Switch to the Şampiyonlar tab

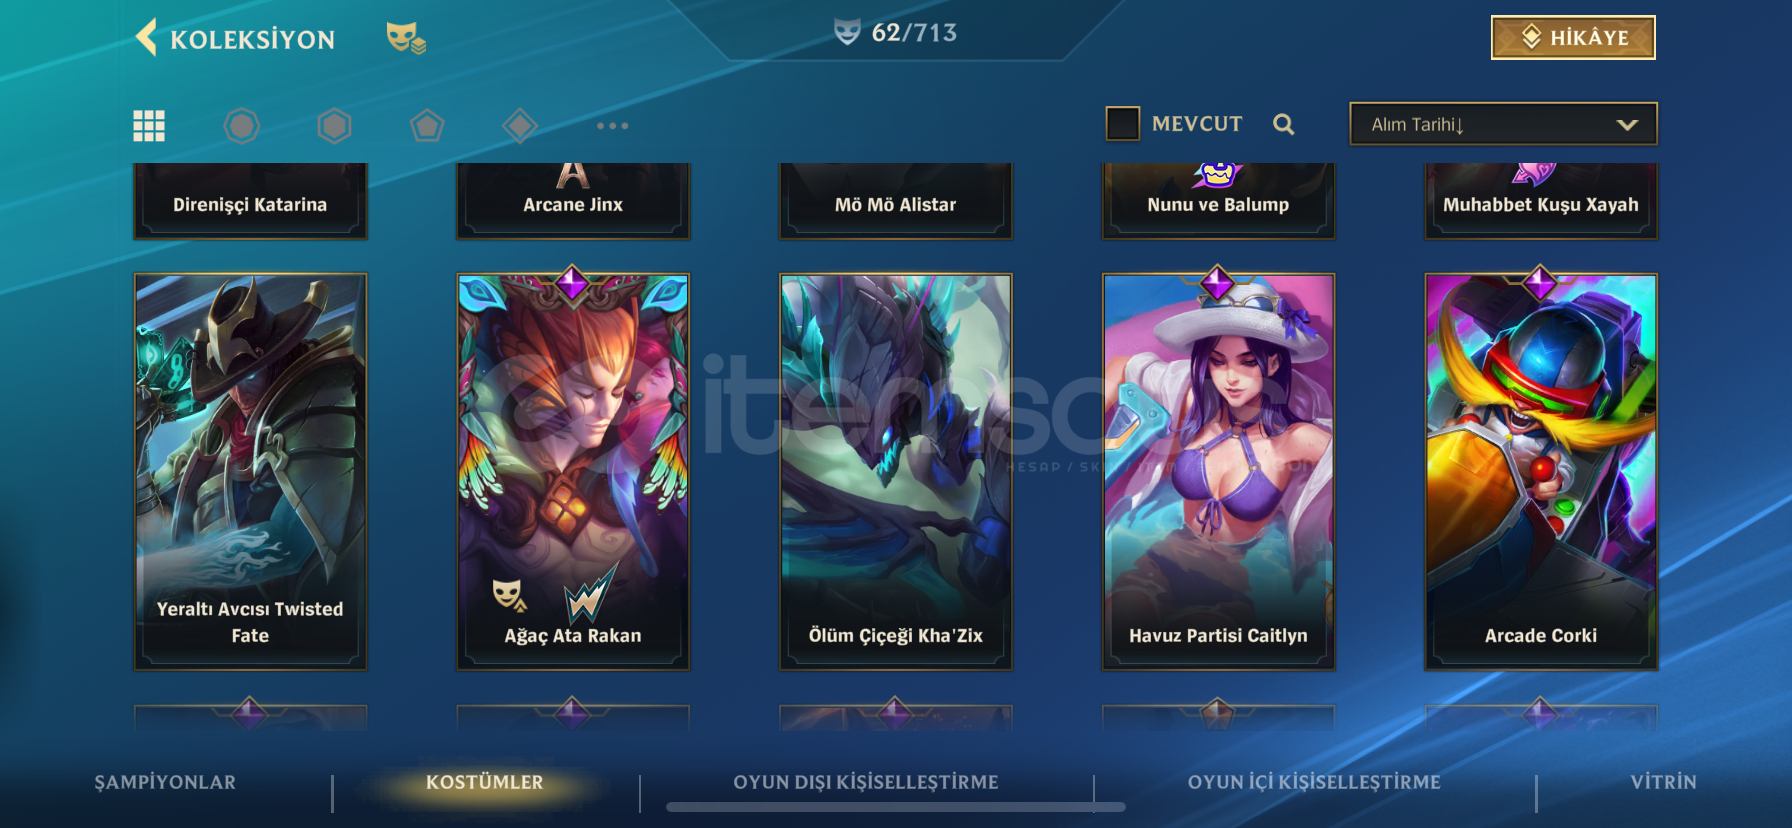tap(165, 782)
